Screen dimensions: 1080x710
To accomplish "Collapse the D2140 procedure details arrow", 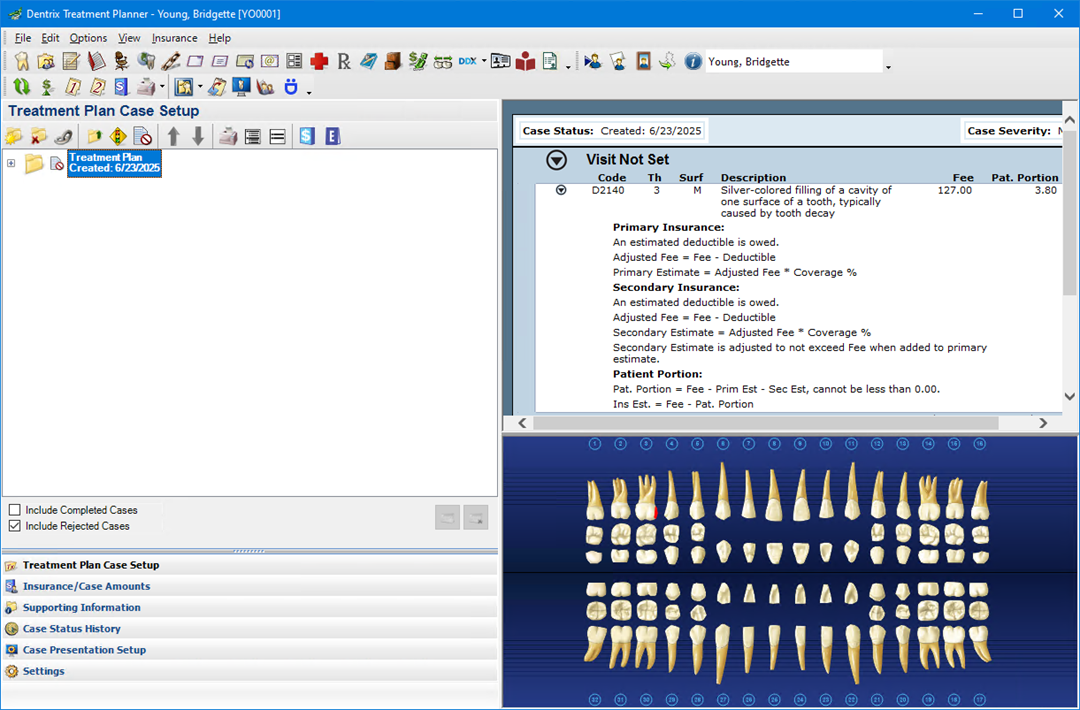I will tap(561, 190).
